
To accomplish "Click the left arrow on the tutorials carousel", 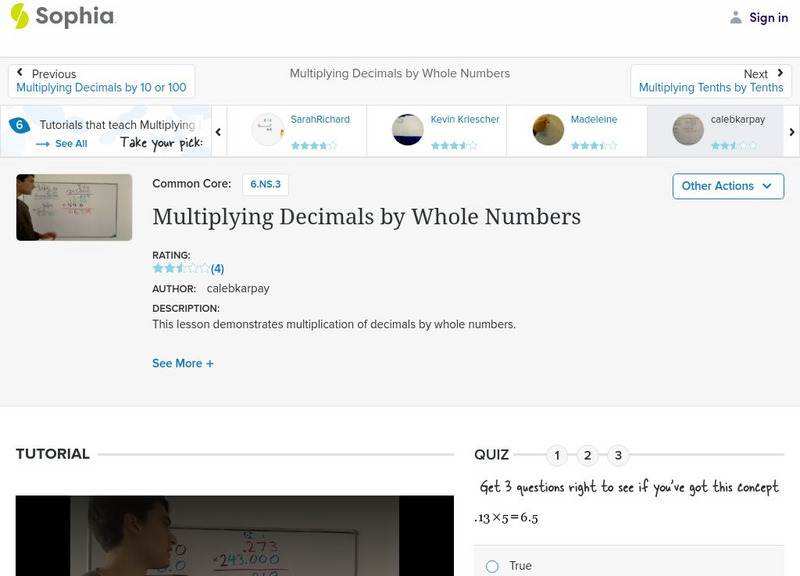I will tap(217, 131).
